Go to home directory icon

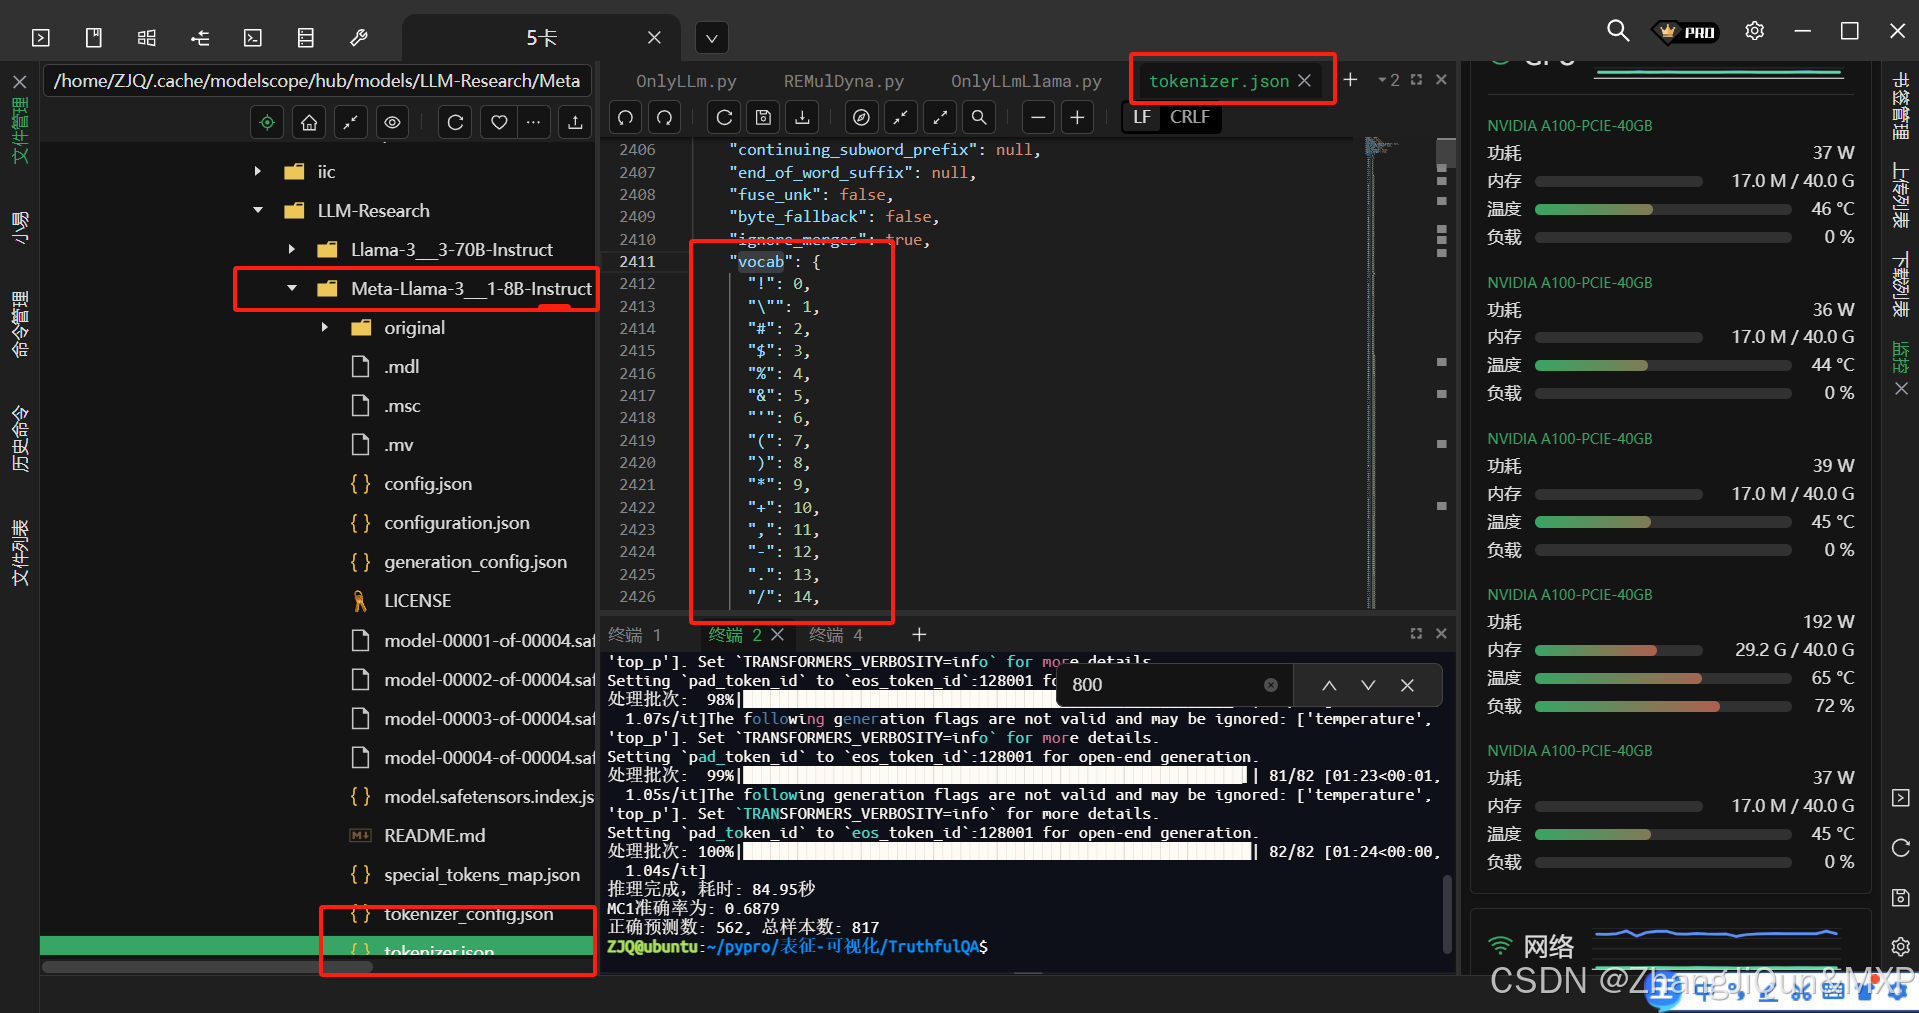point(309,122)
